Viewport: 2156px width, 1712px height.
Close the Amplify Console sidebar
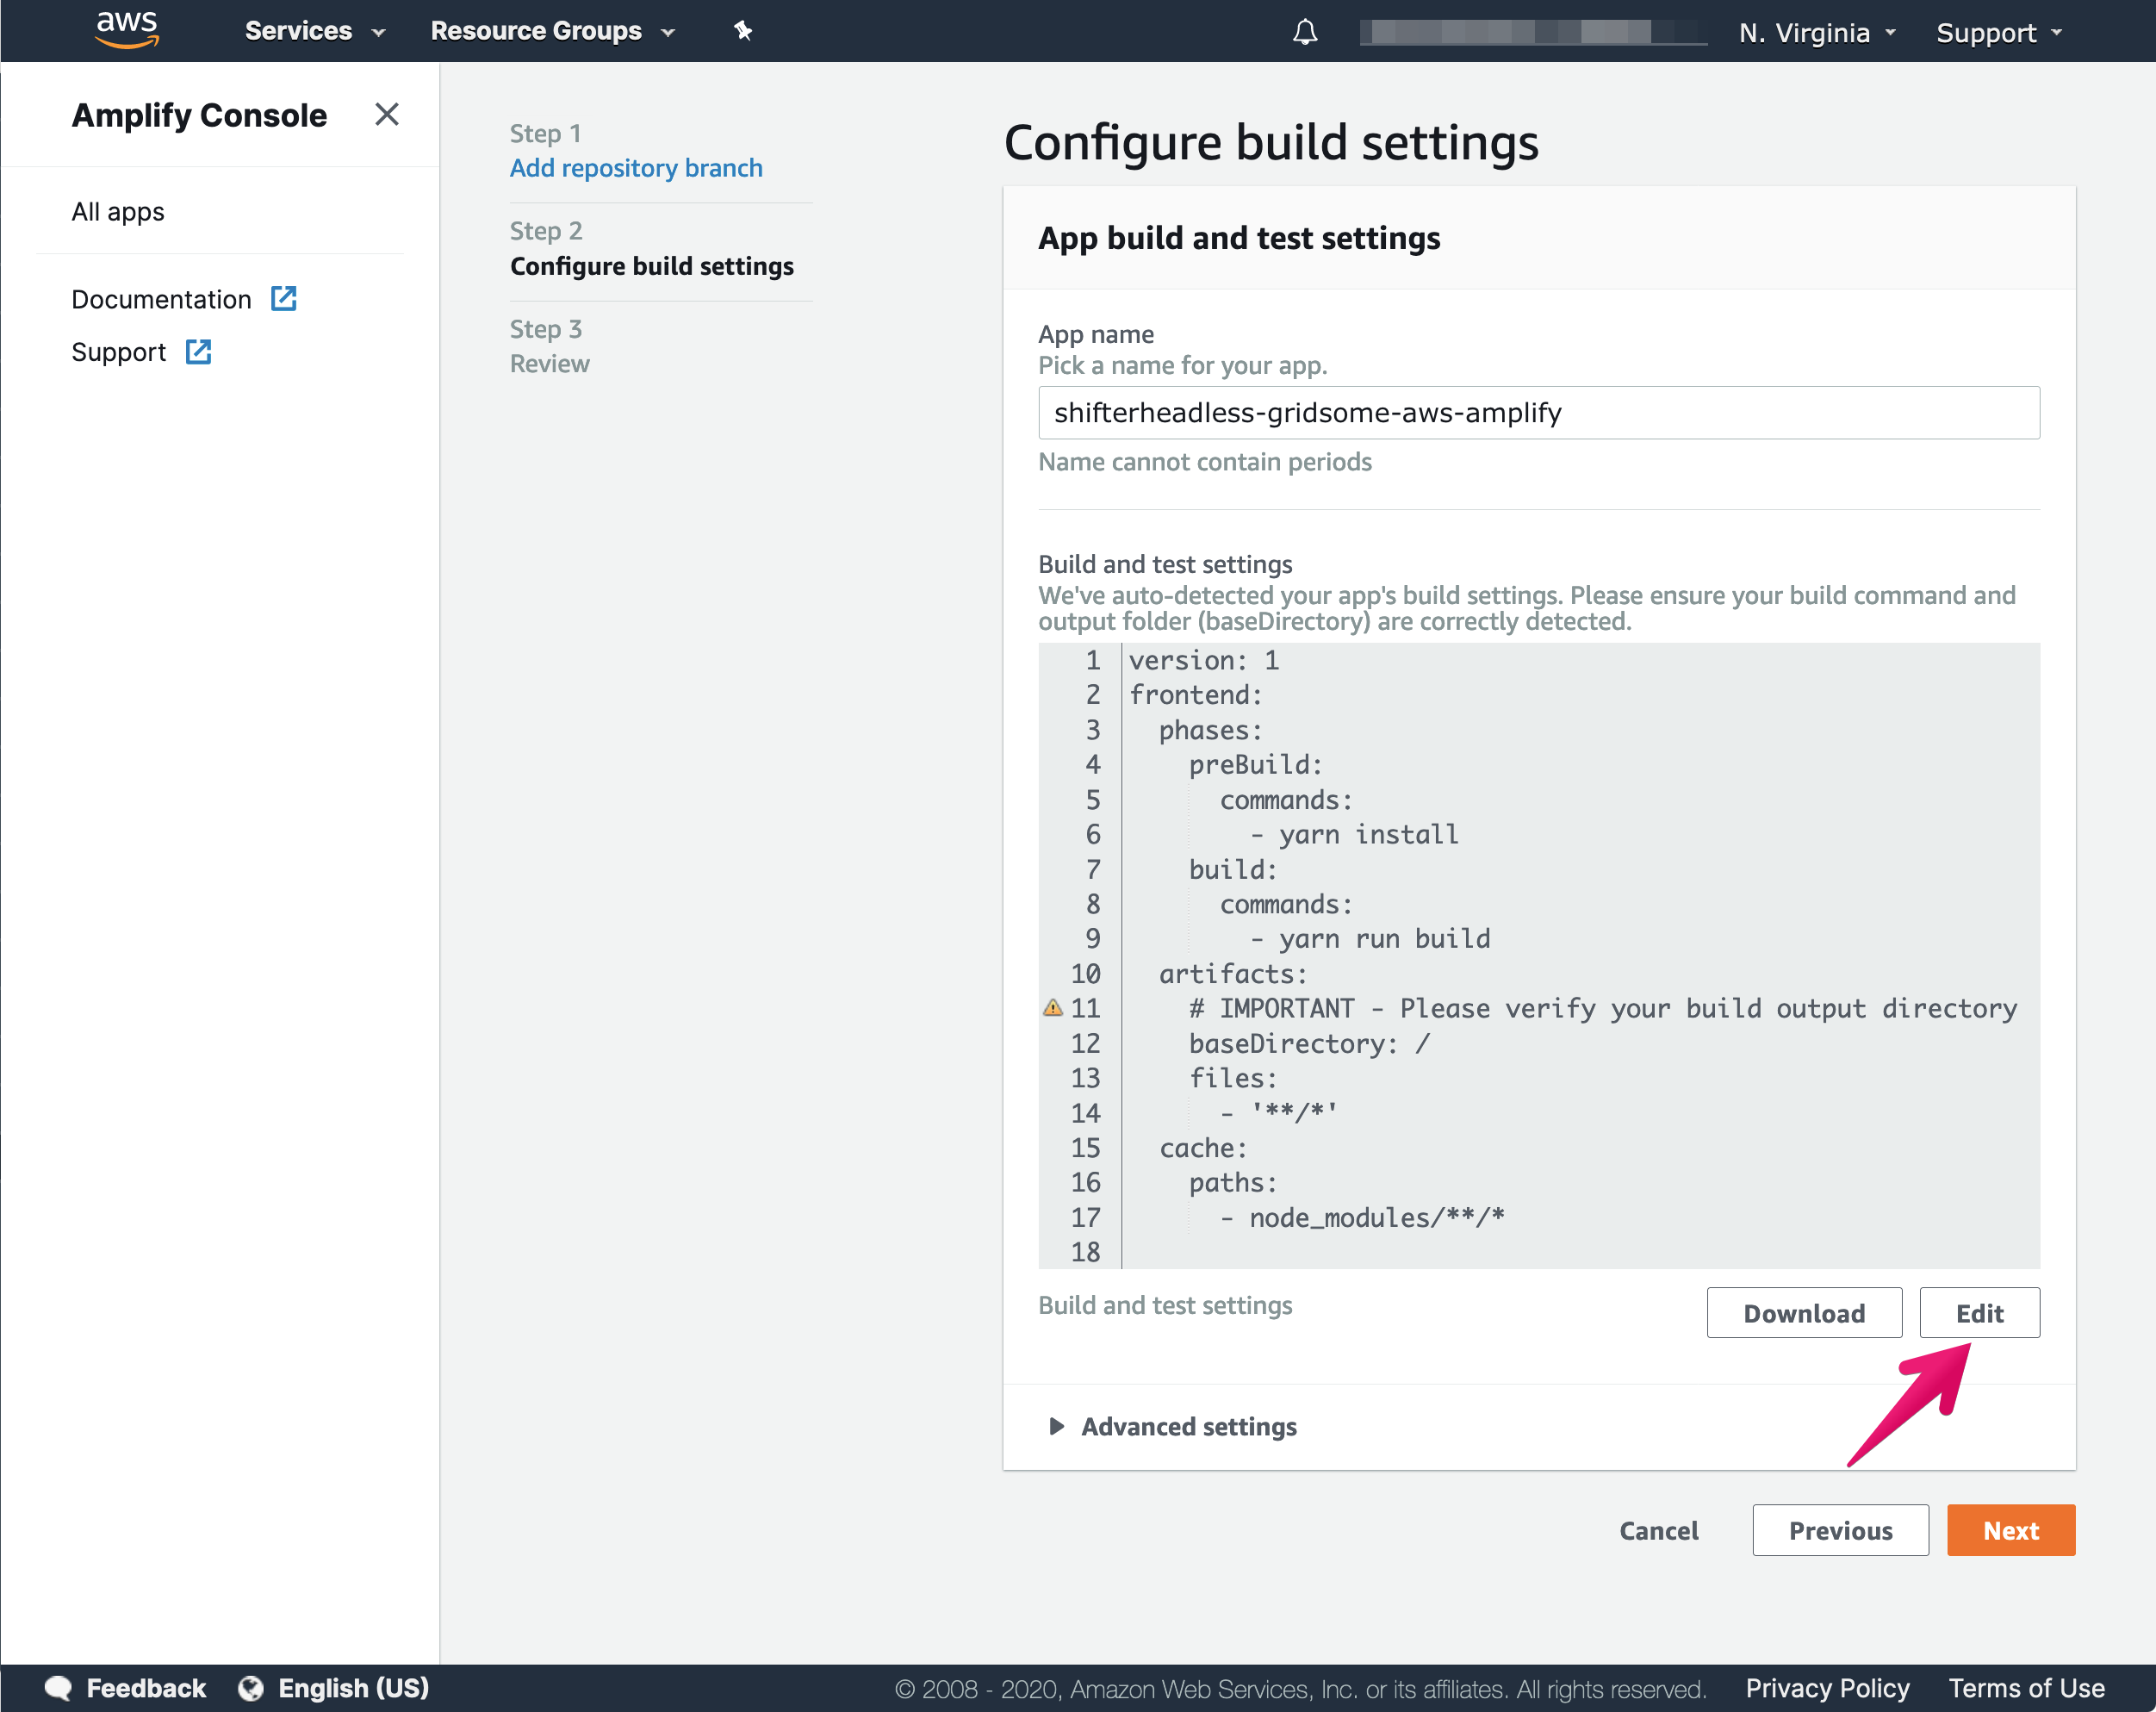coord(387,115)
